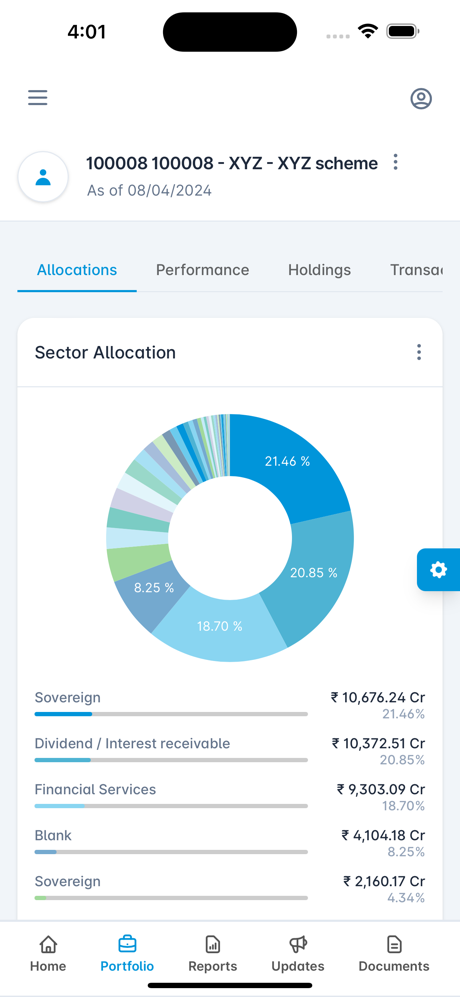Screen dimensions: 460x997
Task: Open Documents in bottom navigation
Action: coord(394,954)
